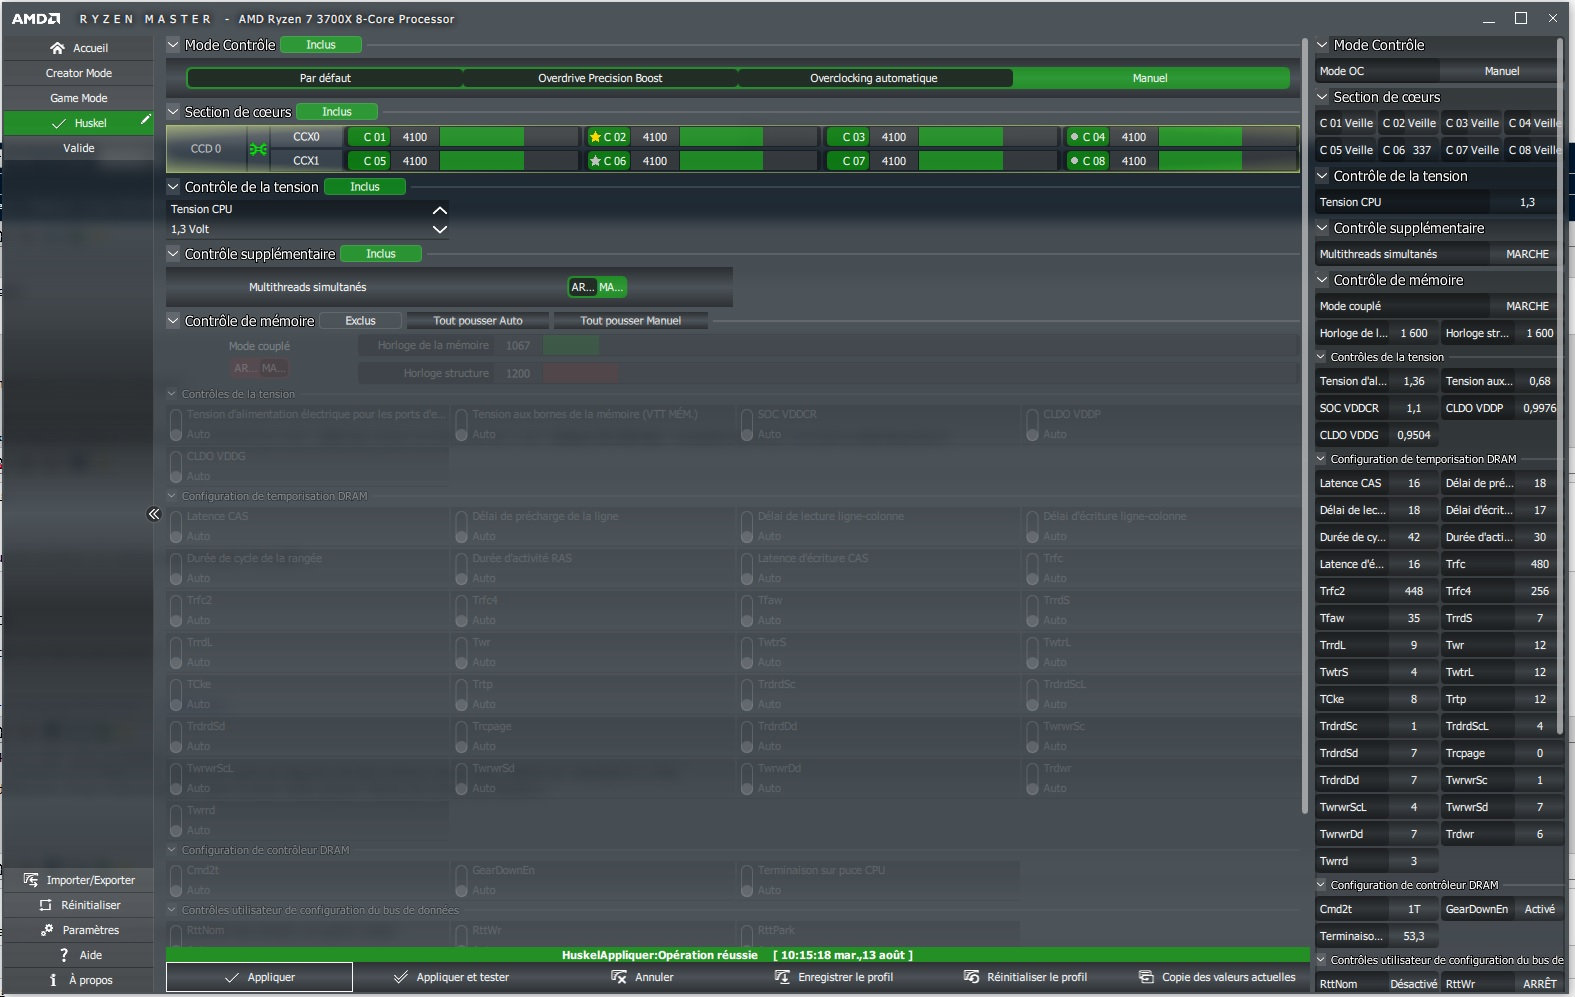
Task: Choose Overclocking automatique mode
Action: click(874, 78)
